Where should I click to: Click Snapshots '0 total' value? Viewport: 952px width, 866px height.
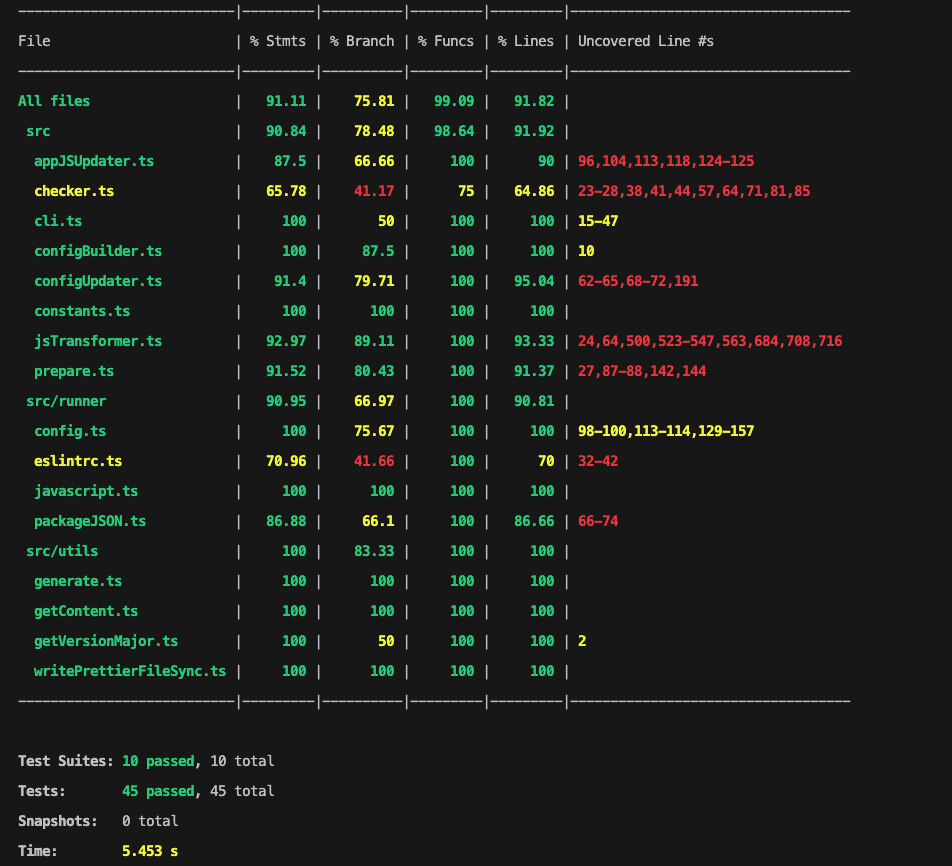[x=150, y=821]
